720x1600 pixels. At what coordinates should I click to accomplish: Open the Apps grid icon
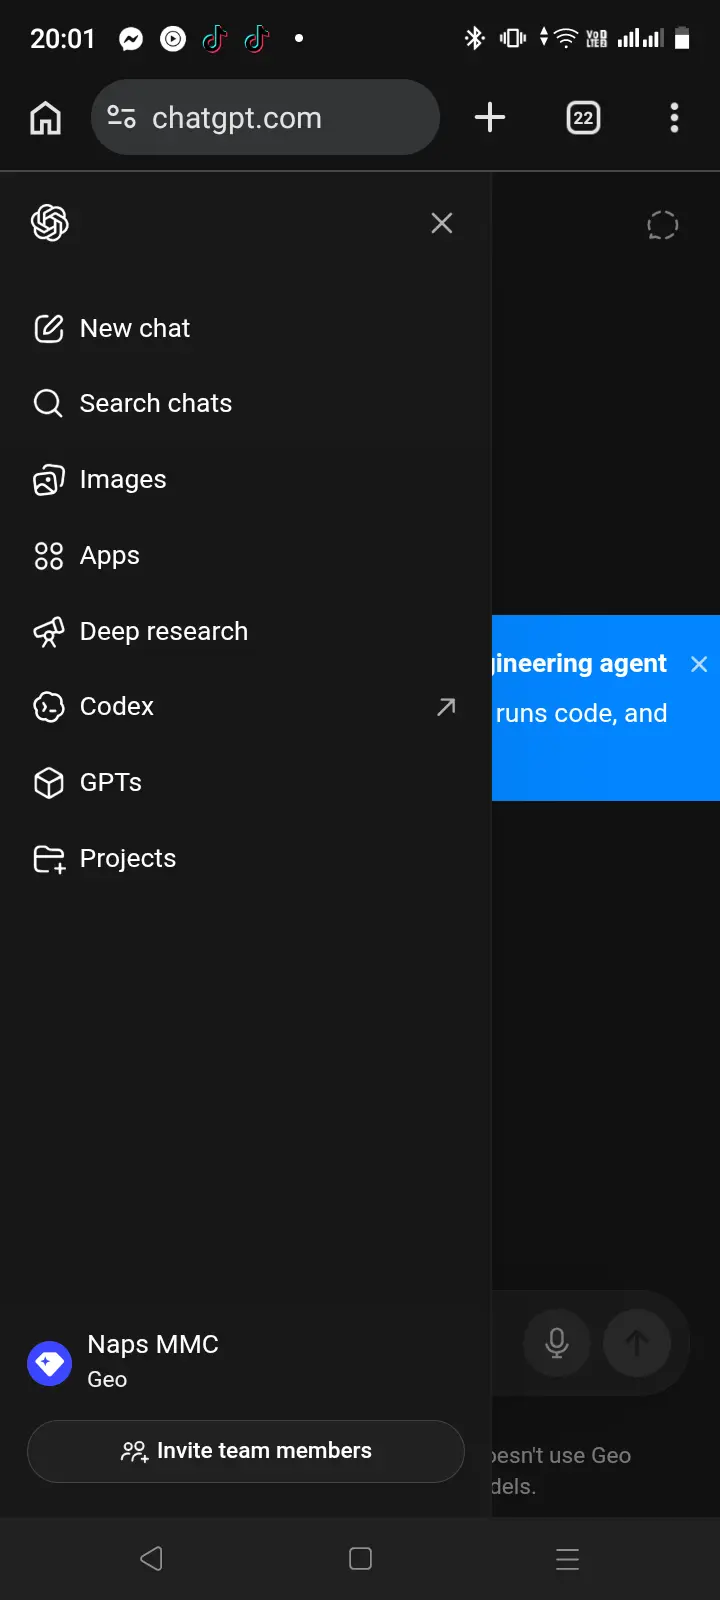pyautogui.click(x=49, y=556)
